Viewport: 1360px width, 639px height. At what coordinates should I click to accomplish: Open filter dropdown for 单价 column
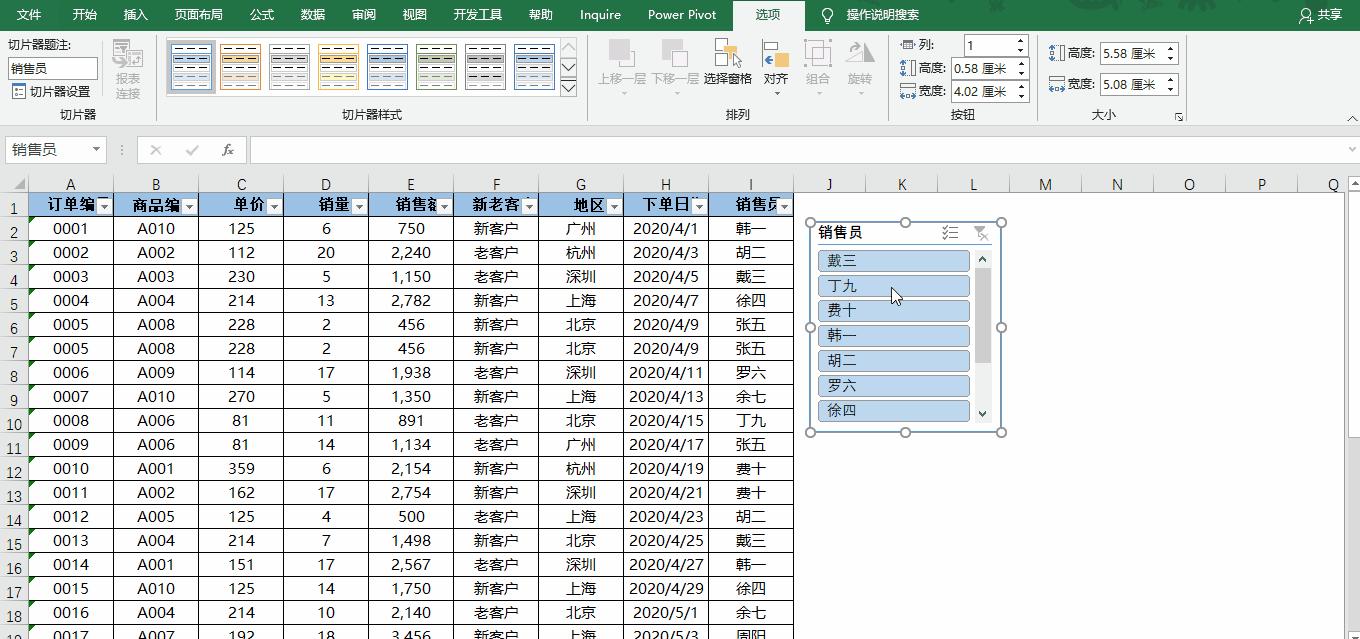(274, 206)
